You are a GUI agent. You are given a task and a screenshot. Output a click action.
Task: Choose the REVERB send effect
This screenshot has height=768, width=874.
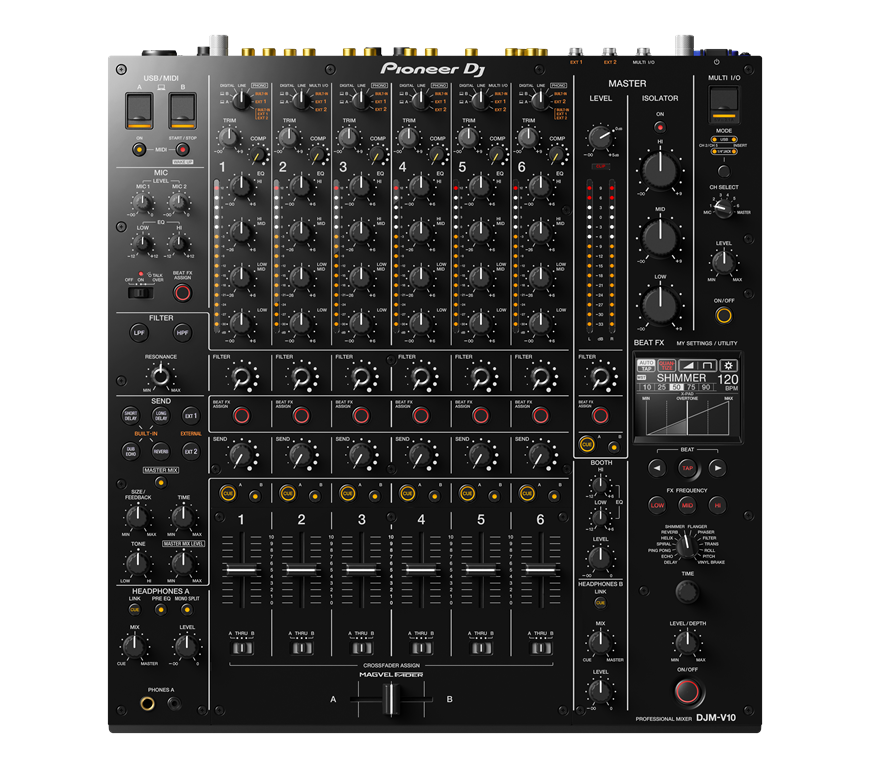coord(161,451)
